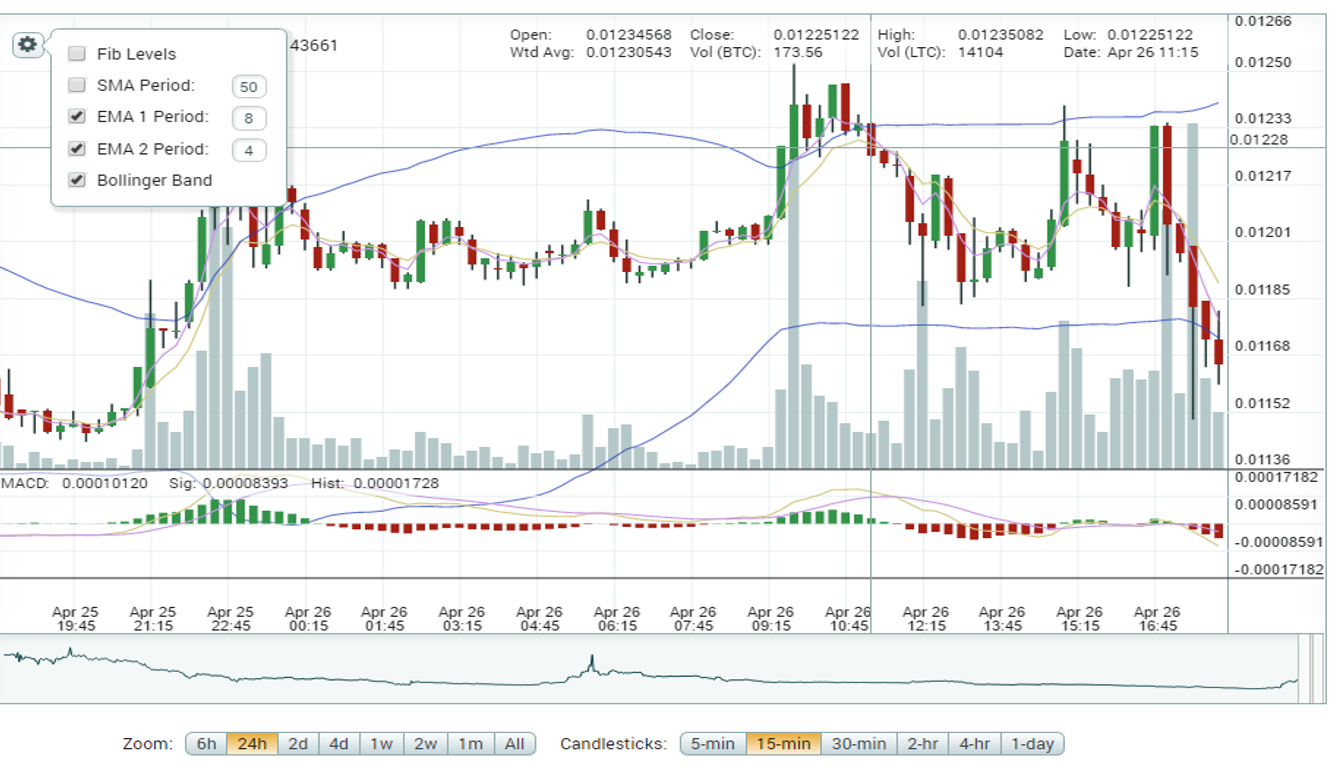Choose the 4d zoom range

(x=339, y=744)
